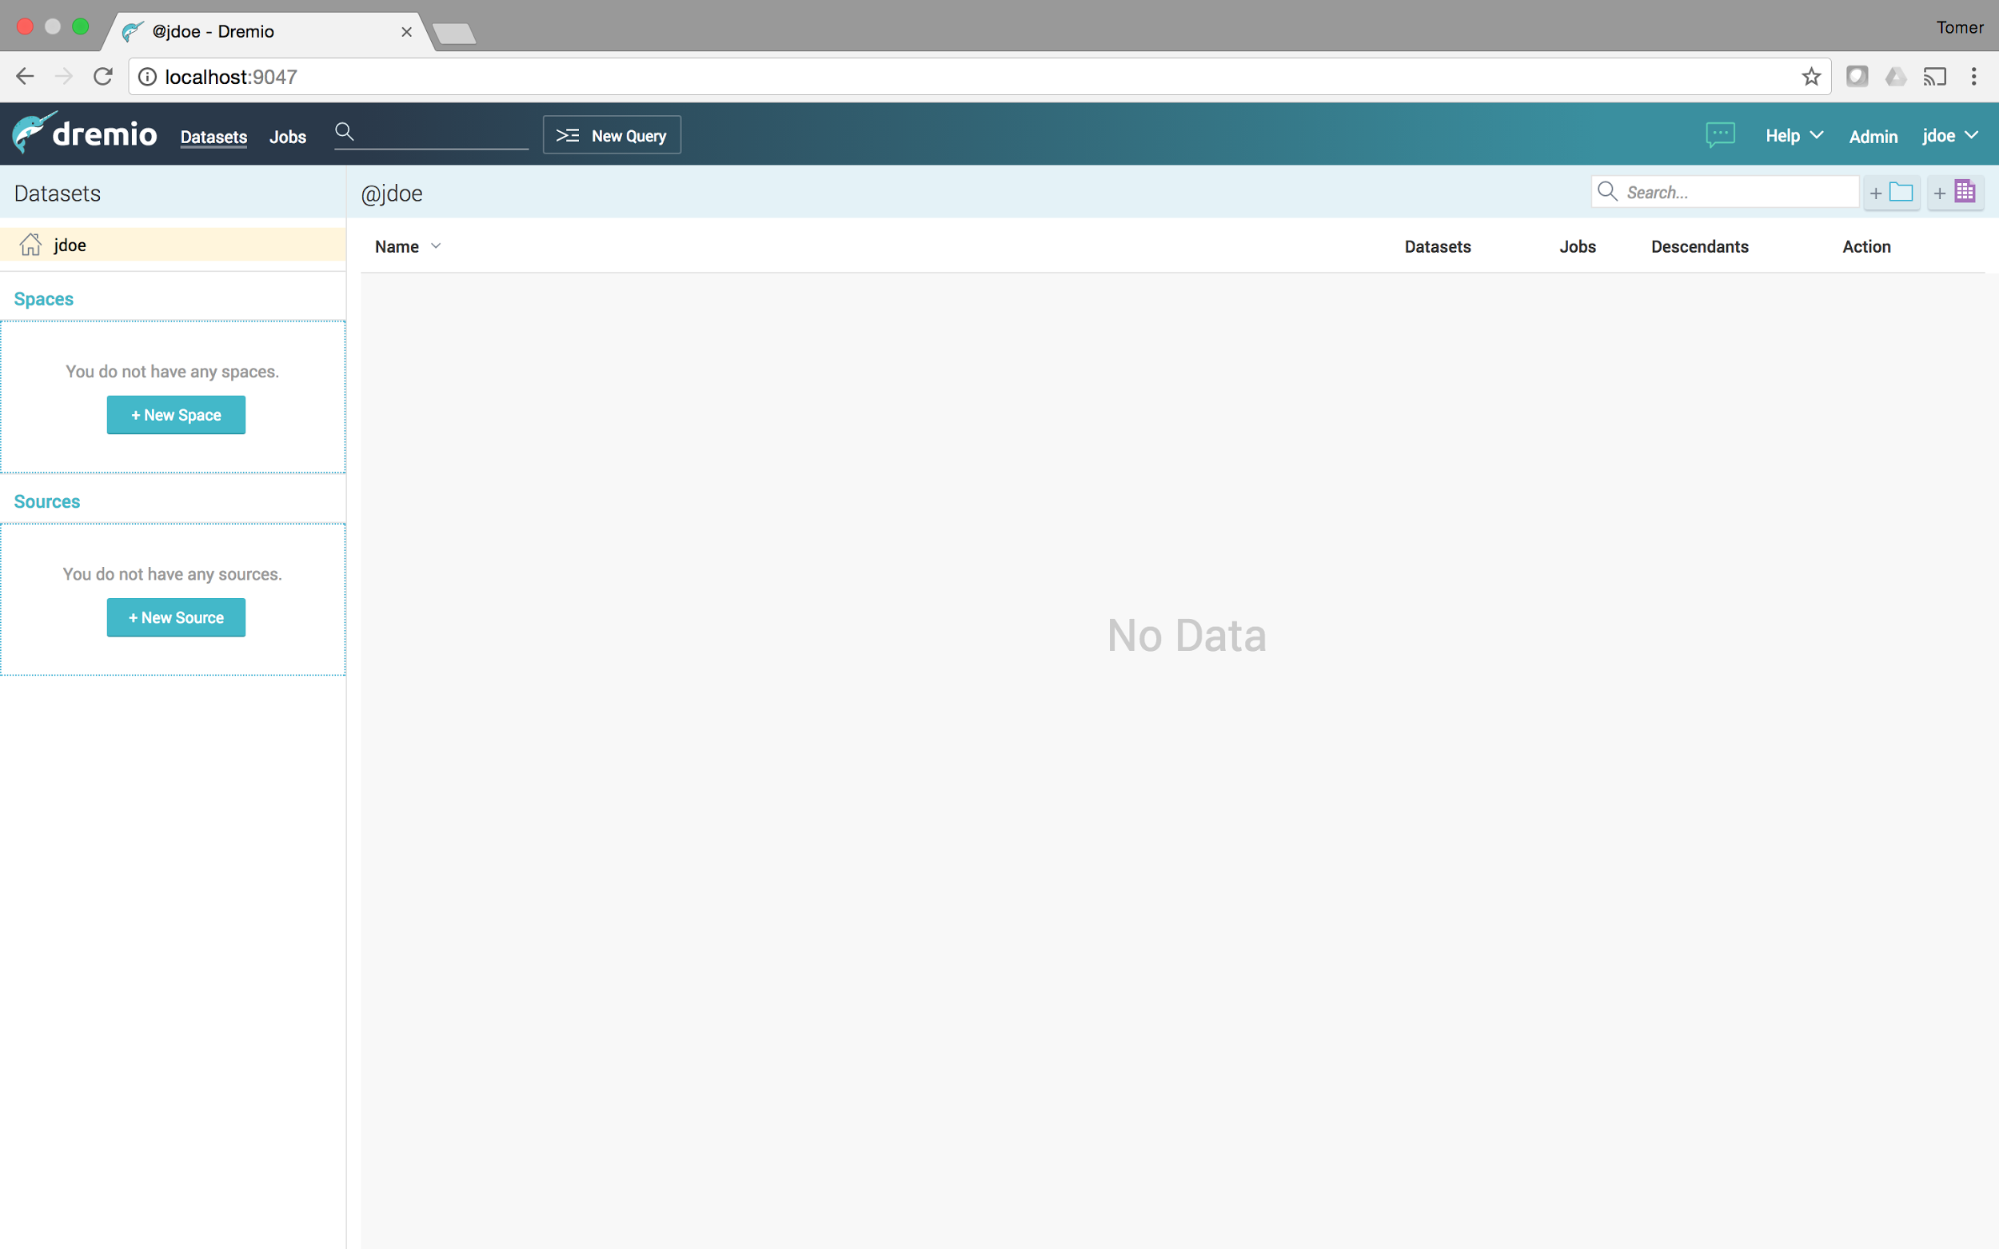Click the add new dataset icon

pos(1955,192)
